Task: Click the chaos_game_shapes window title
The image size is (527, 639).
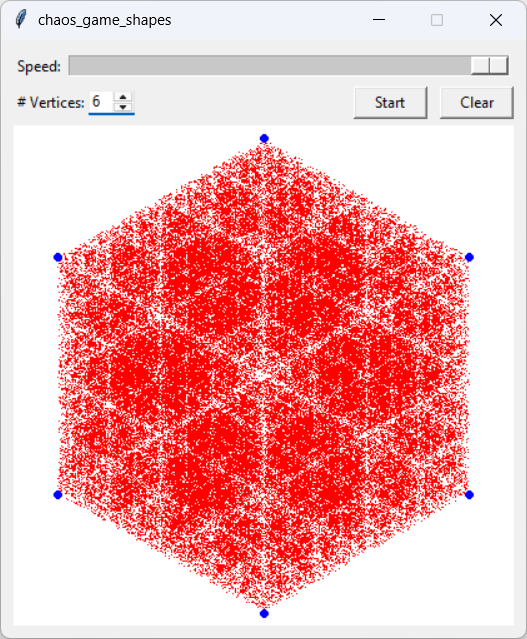Action: point(104,20)
